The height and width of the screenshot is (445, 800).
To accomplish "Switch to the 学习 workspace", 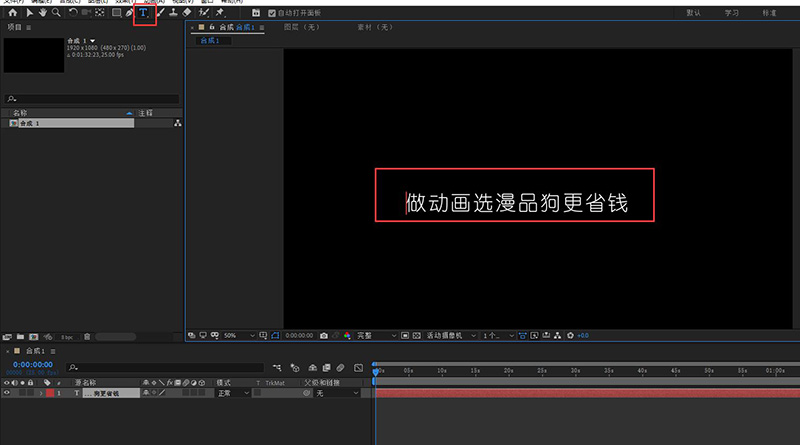I will (x=732, y=13).
